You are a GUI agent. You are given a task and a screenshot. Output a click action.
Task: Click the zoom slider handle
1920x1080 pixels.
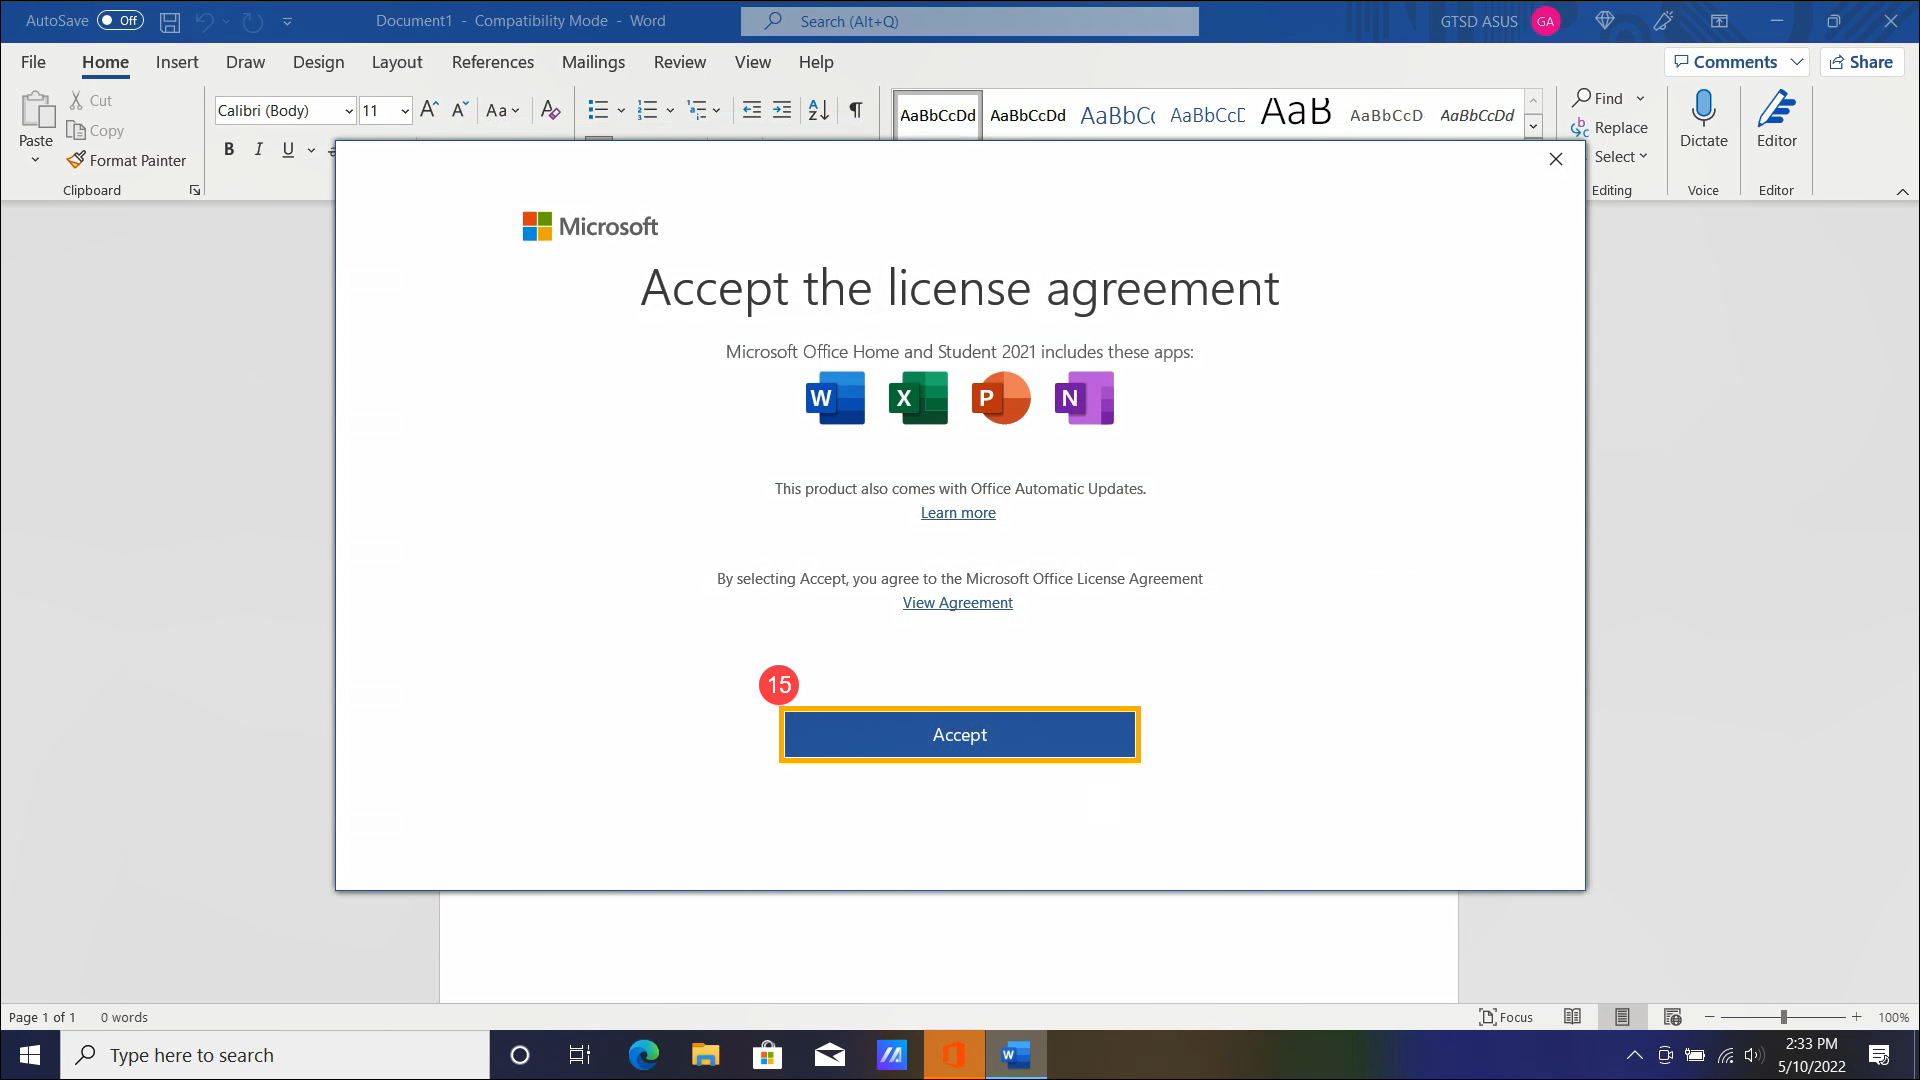1783,1017
